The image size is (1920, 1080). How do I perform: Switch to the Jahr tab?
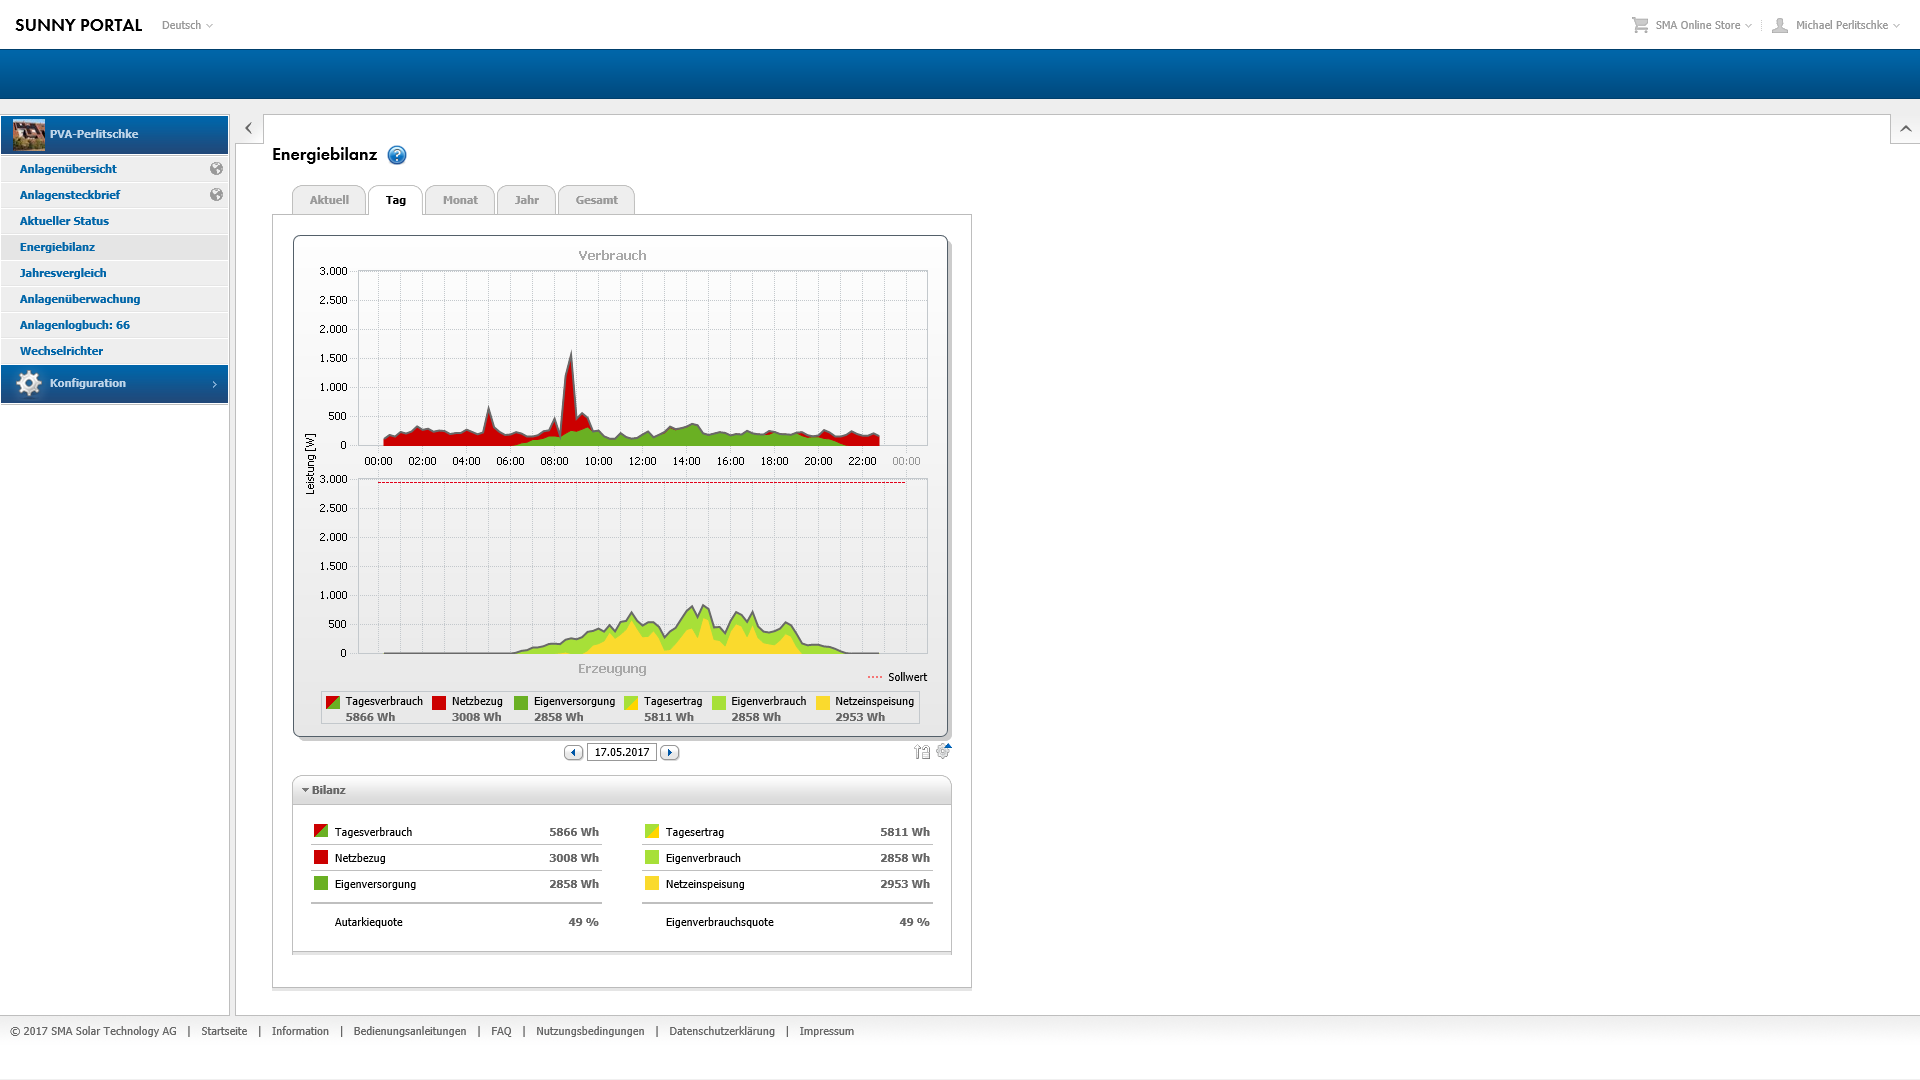[526, 200]
